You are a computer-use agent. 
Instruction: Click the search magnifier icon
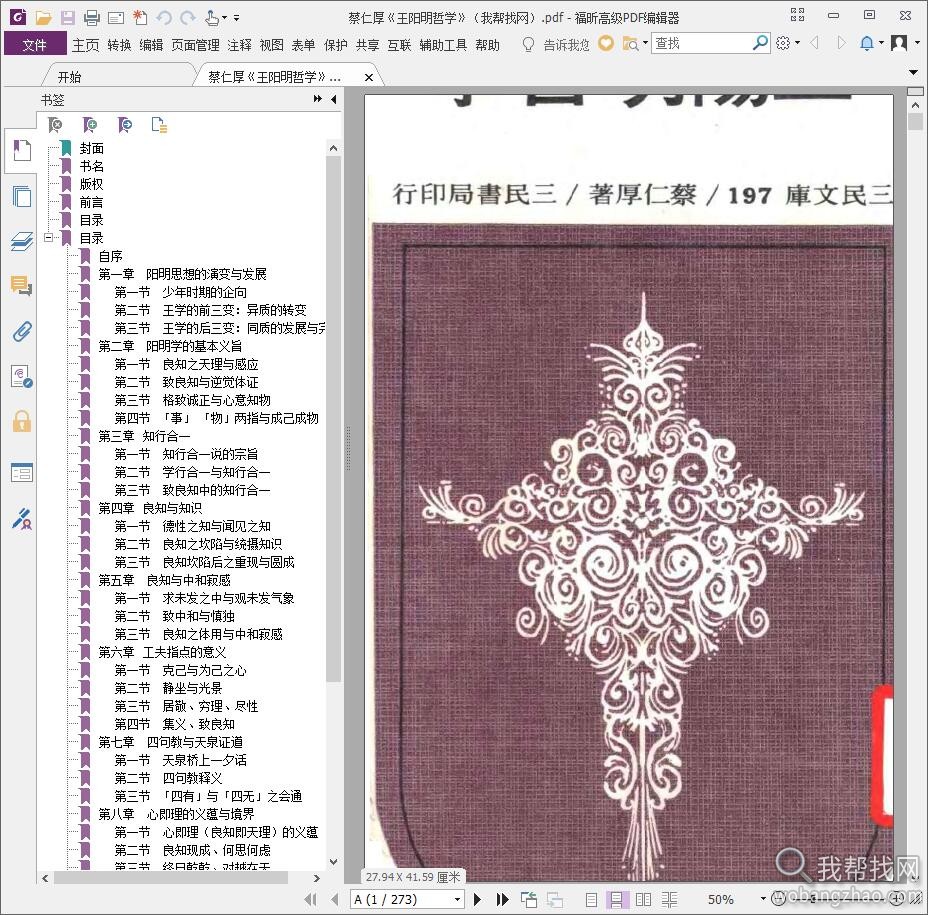pos(760,43)
